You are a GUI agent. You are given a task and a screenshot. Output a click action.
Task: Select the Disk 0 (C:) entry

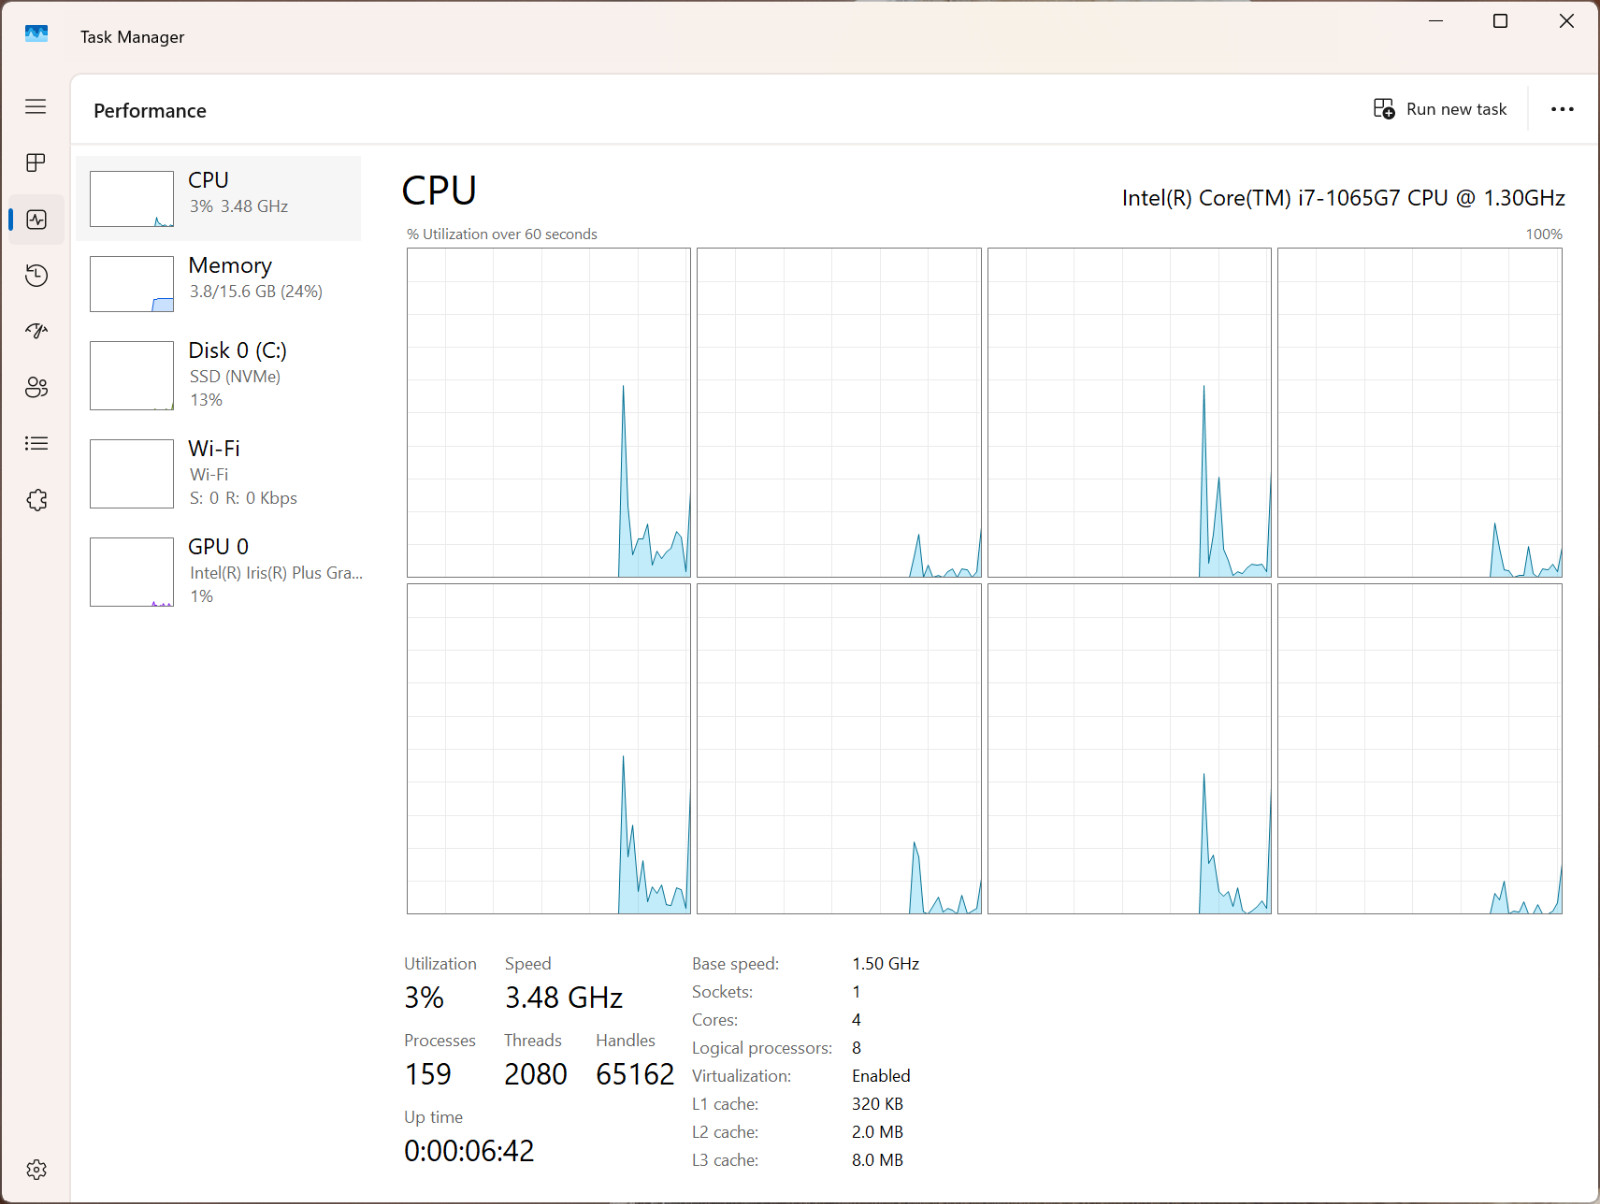pos(218,375)
